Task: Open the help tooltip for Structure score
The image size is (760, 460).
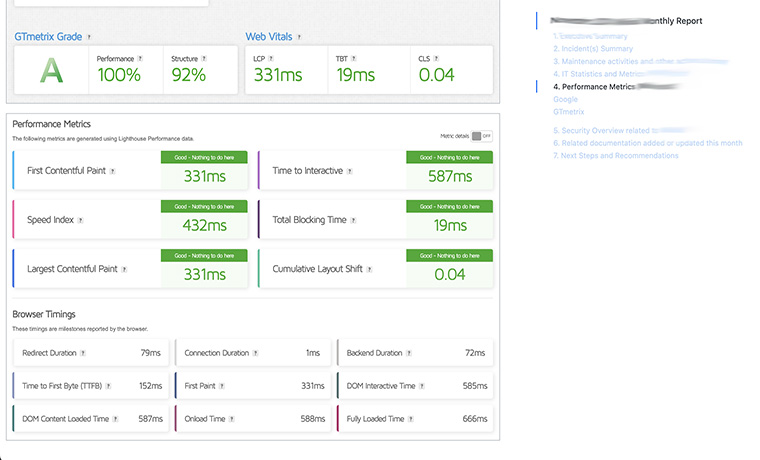Action: coord(205,59)
